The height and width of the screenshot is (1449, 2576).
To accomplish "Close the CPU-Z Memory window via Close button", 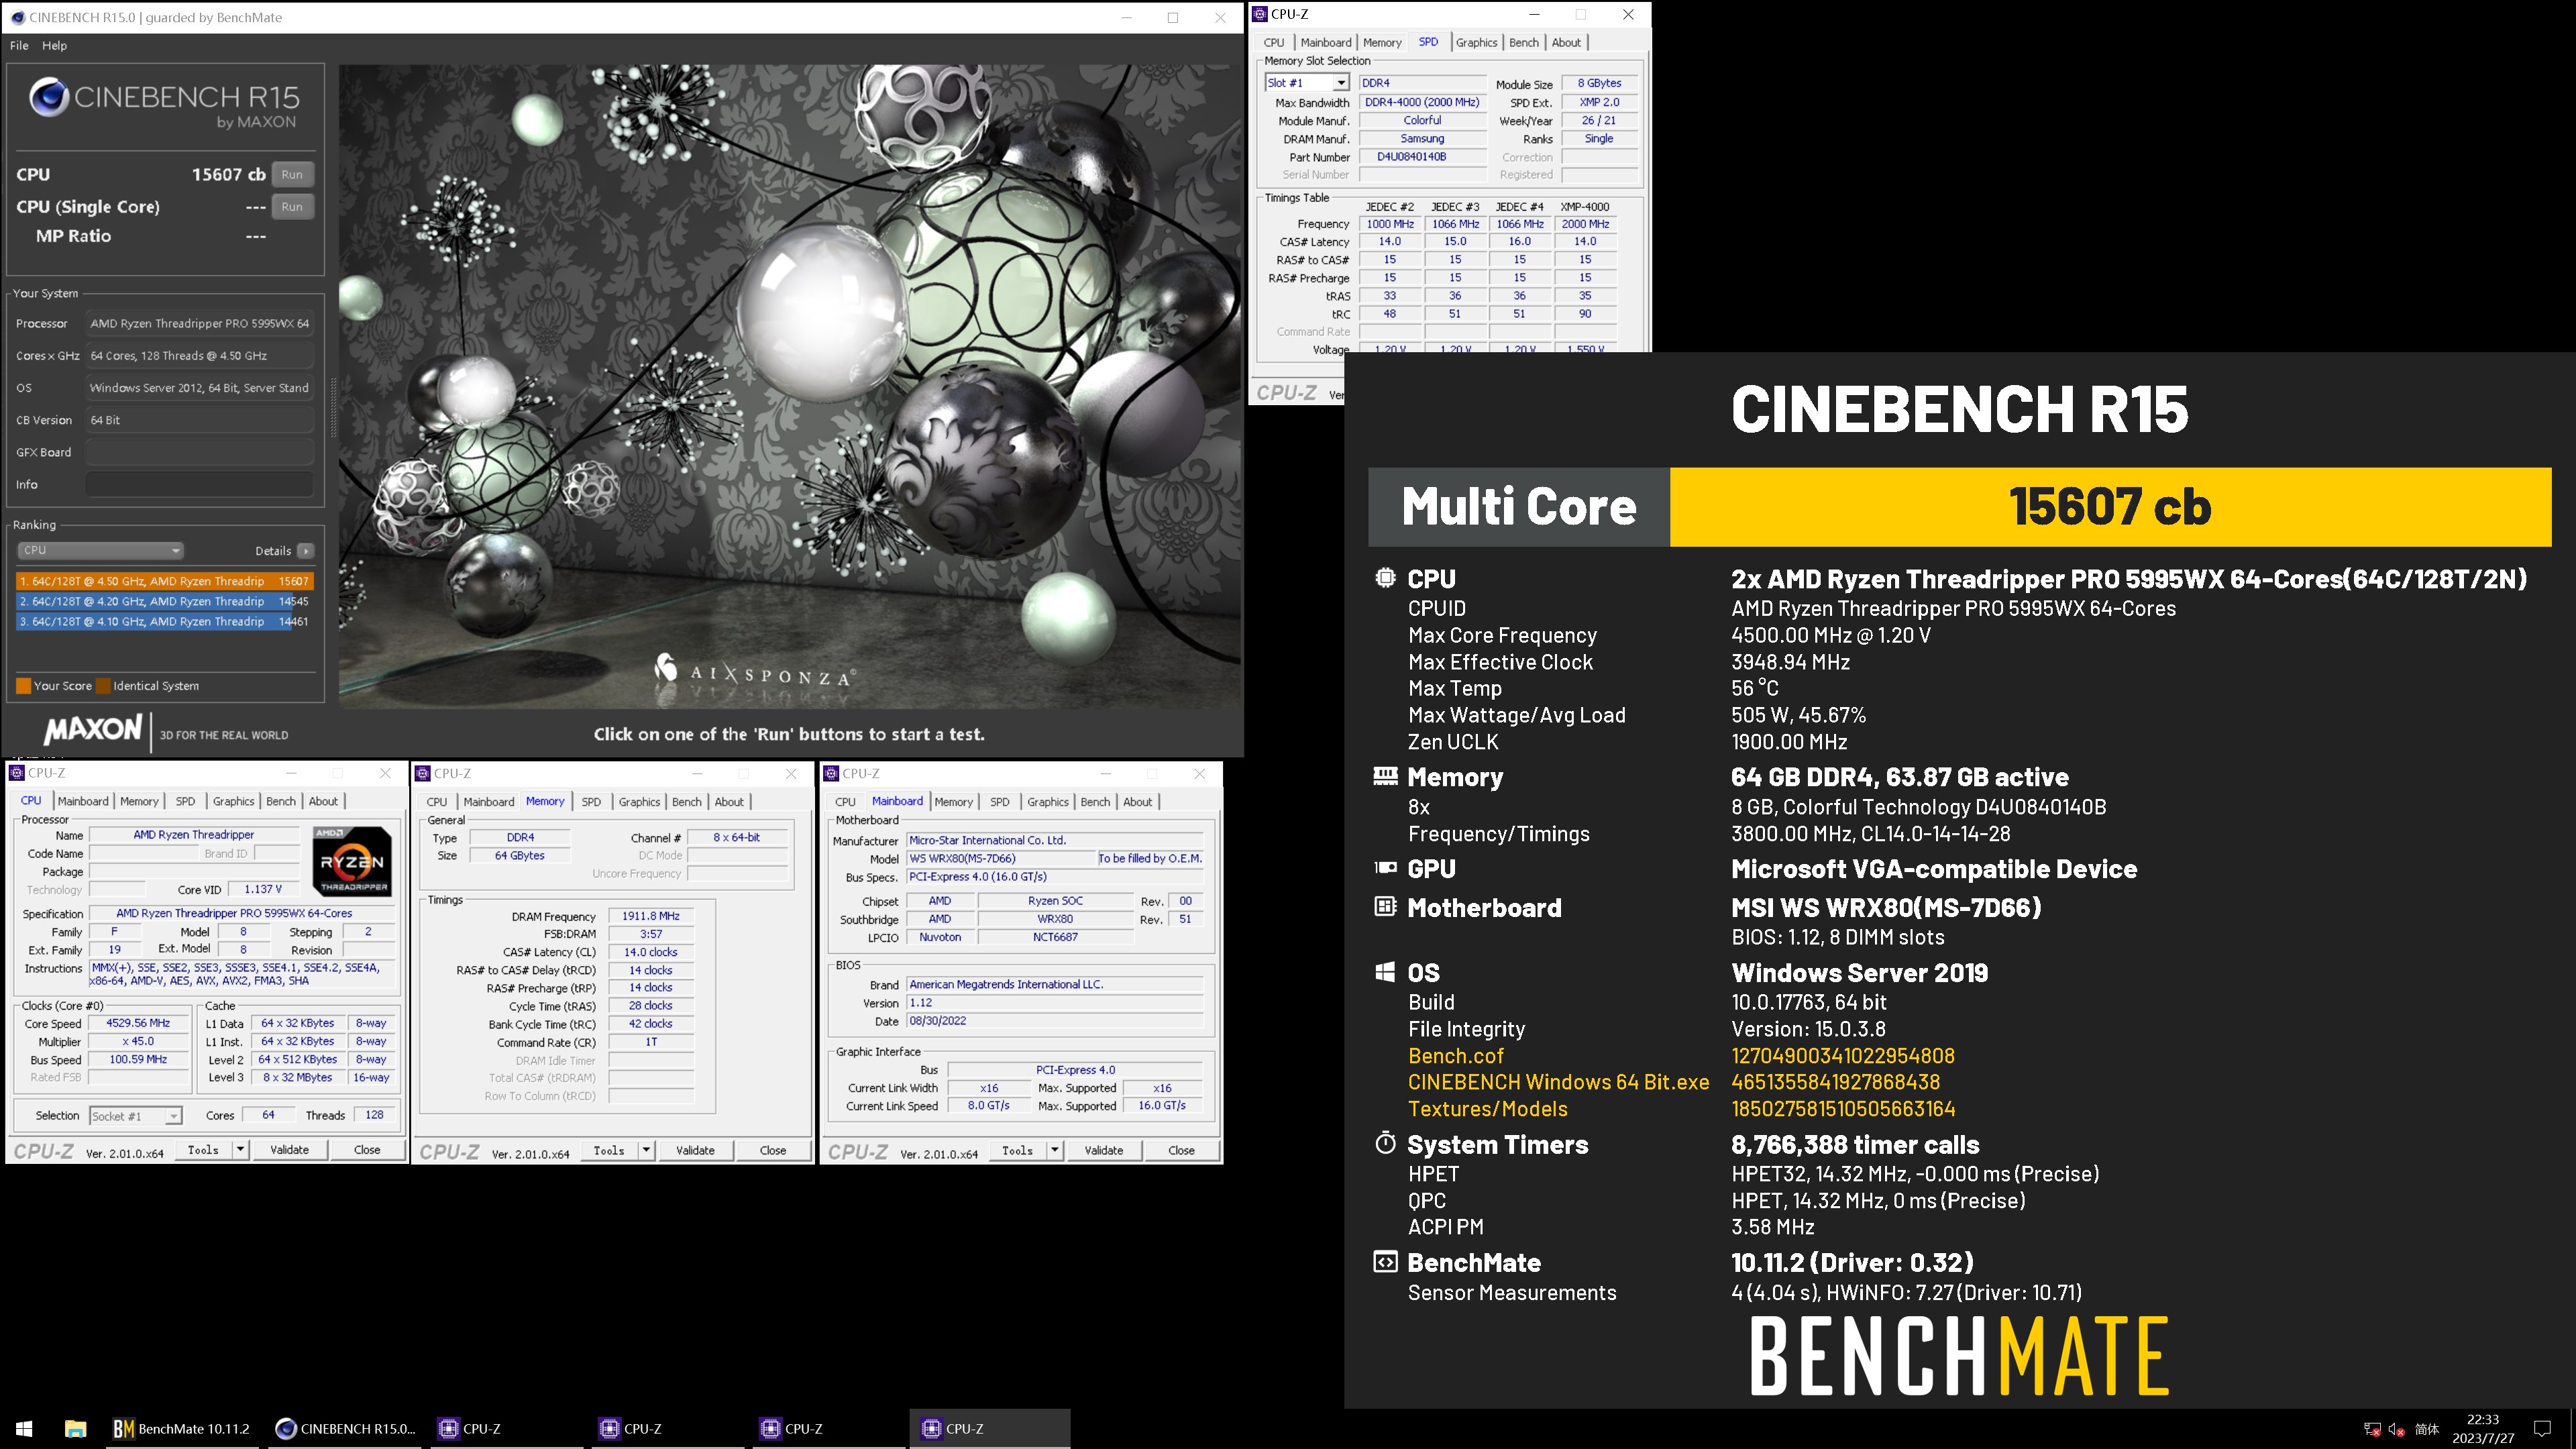I will [772, 1151].
